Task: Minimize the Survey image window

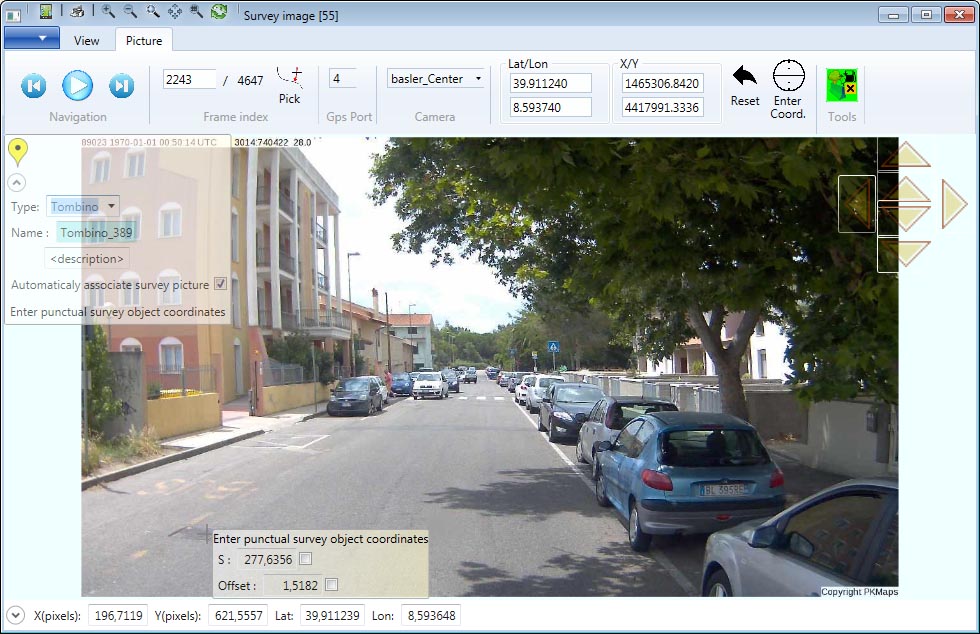Action: [x=893, y=14]
